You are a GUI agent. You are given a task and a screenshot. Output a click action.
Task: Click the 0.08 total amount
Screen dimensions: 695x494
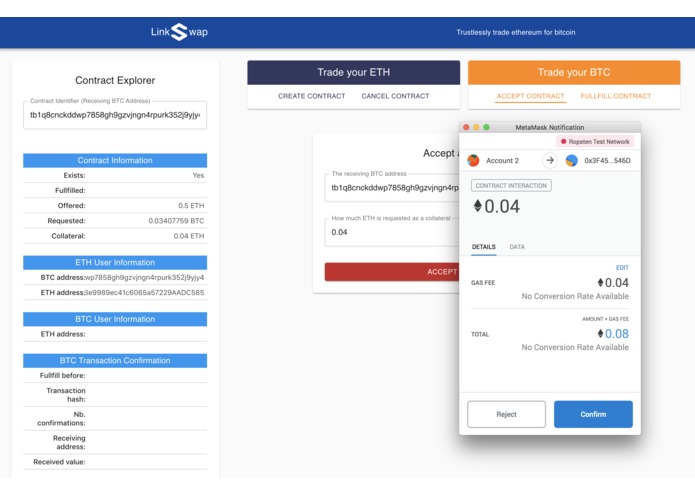pos(617,334)
